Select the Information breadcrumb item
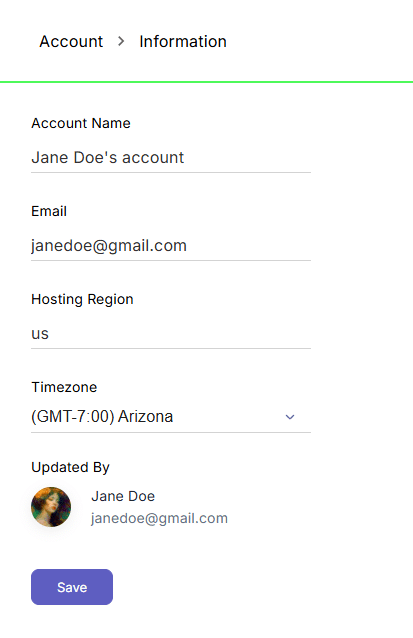 coord(183,42)
